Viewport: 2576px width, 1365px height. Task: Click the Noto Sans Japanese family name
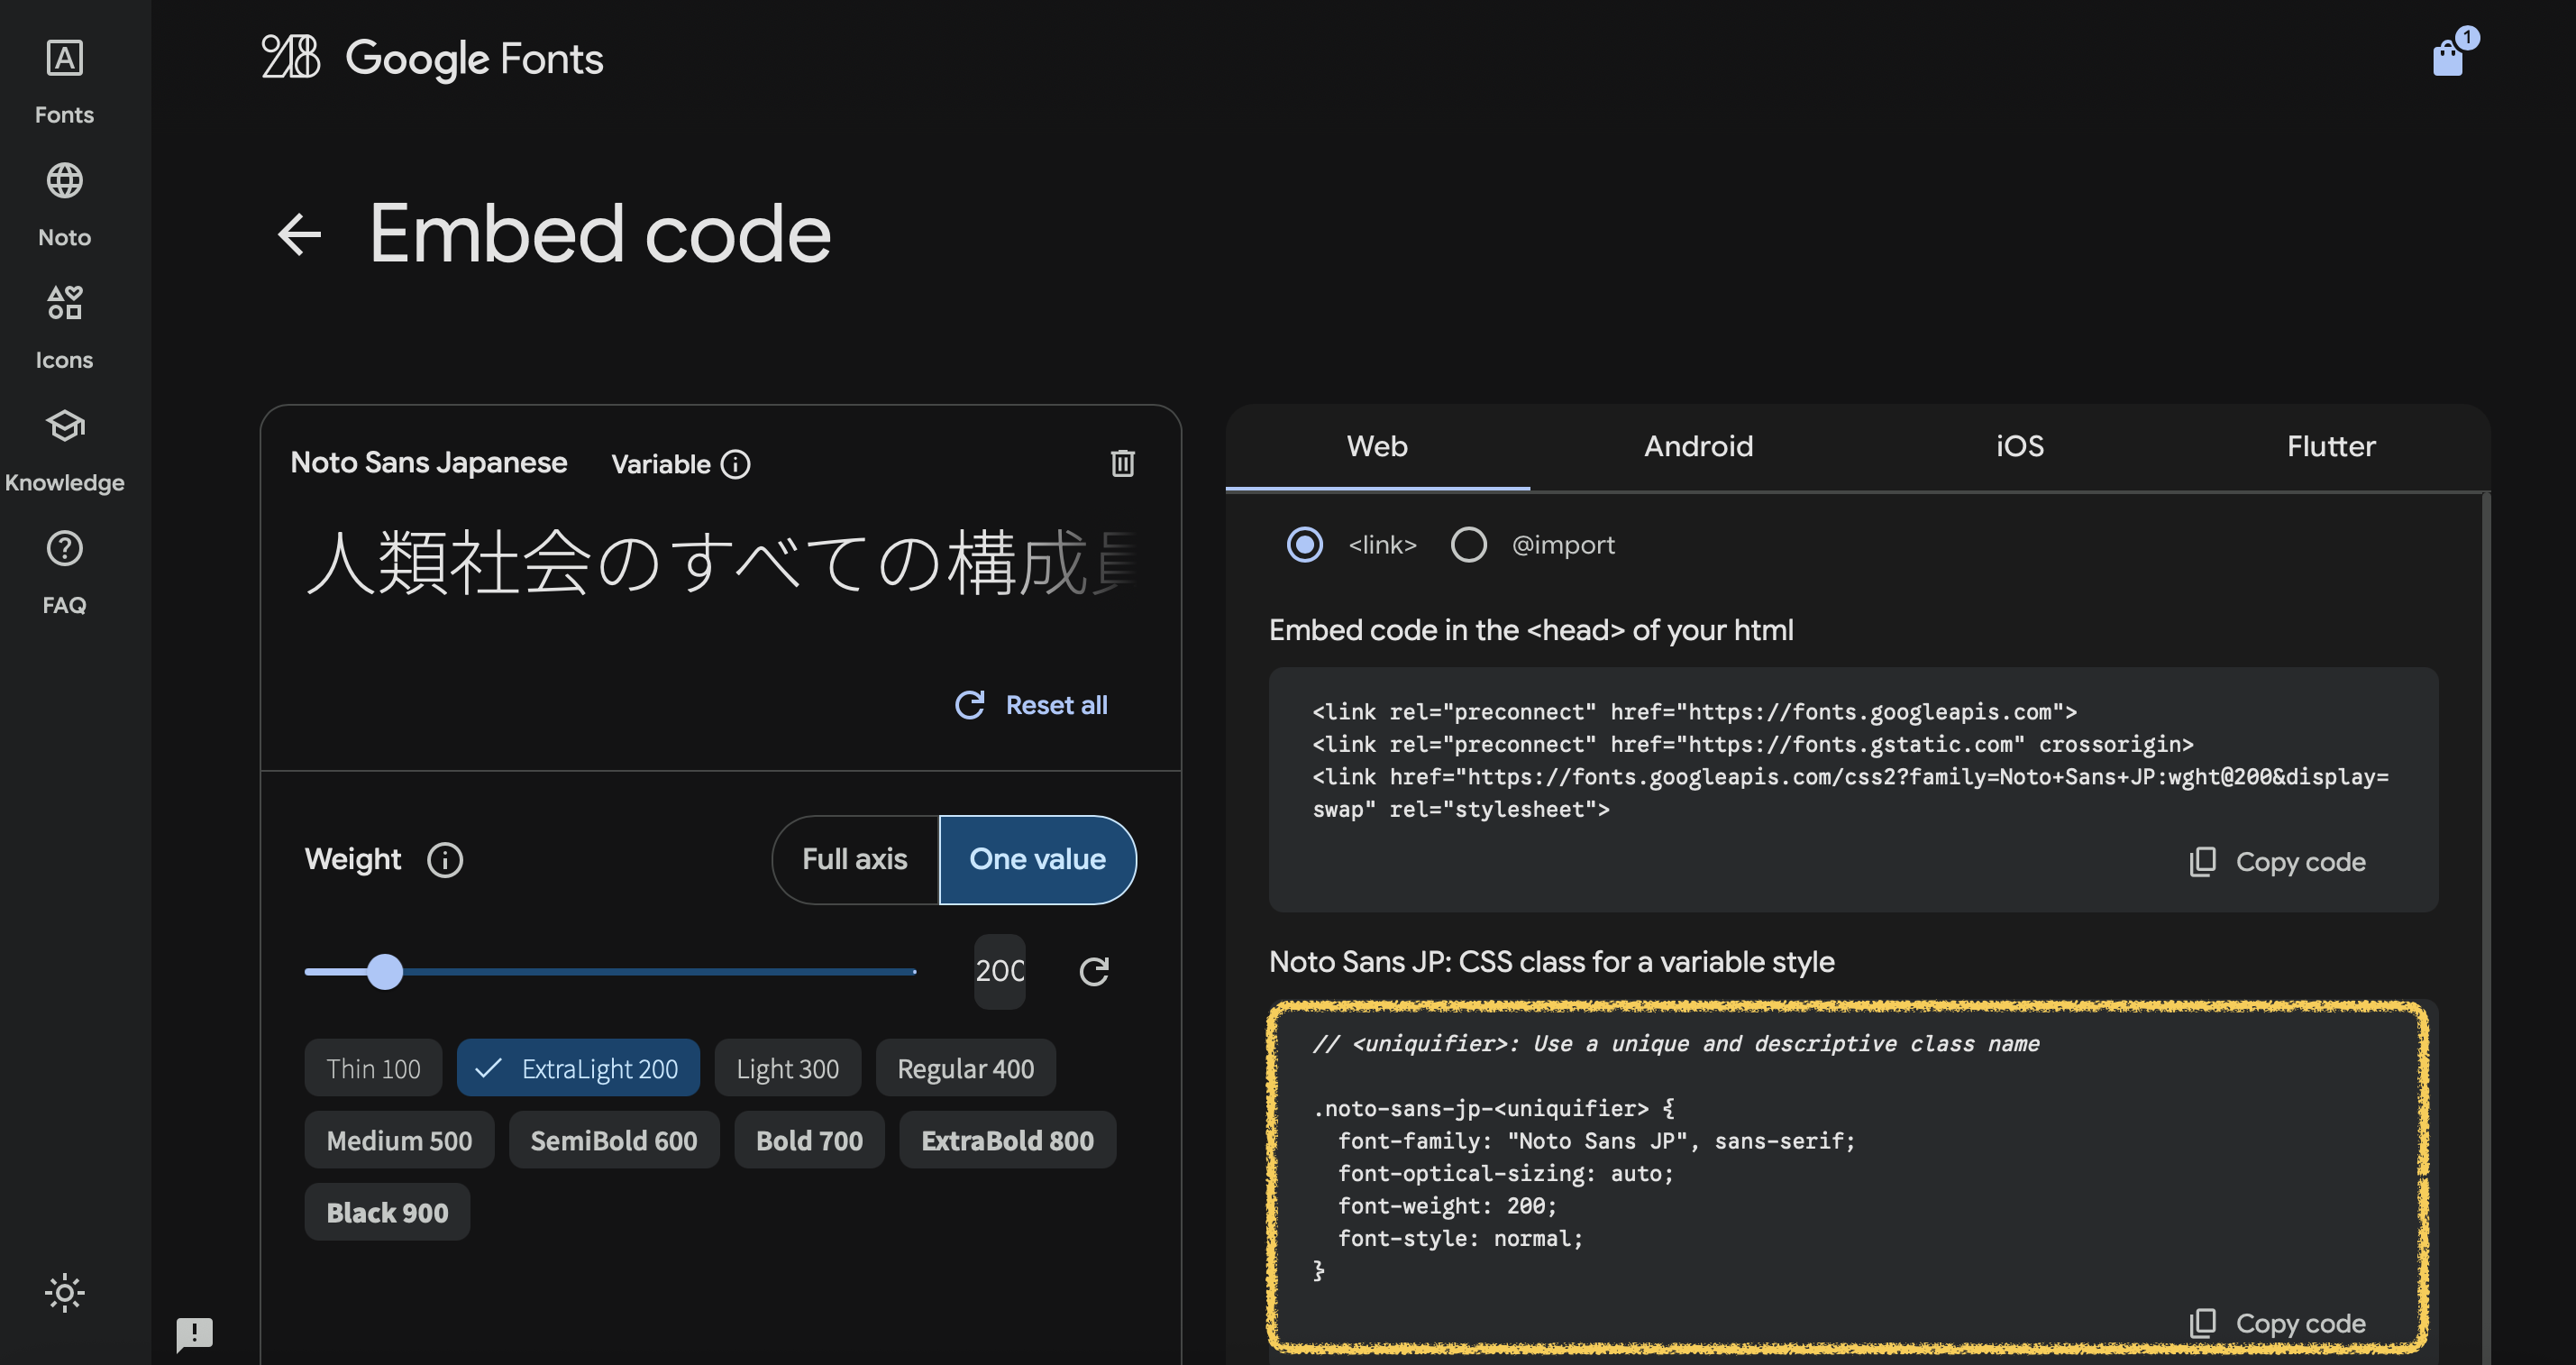429,463
